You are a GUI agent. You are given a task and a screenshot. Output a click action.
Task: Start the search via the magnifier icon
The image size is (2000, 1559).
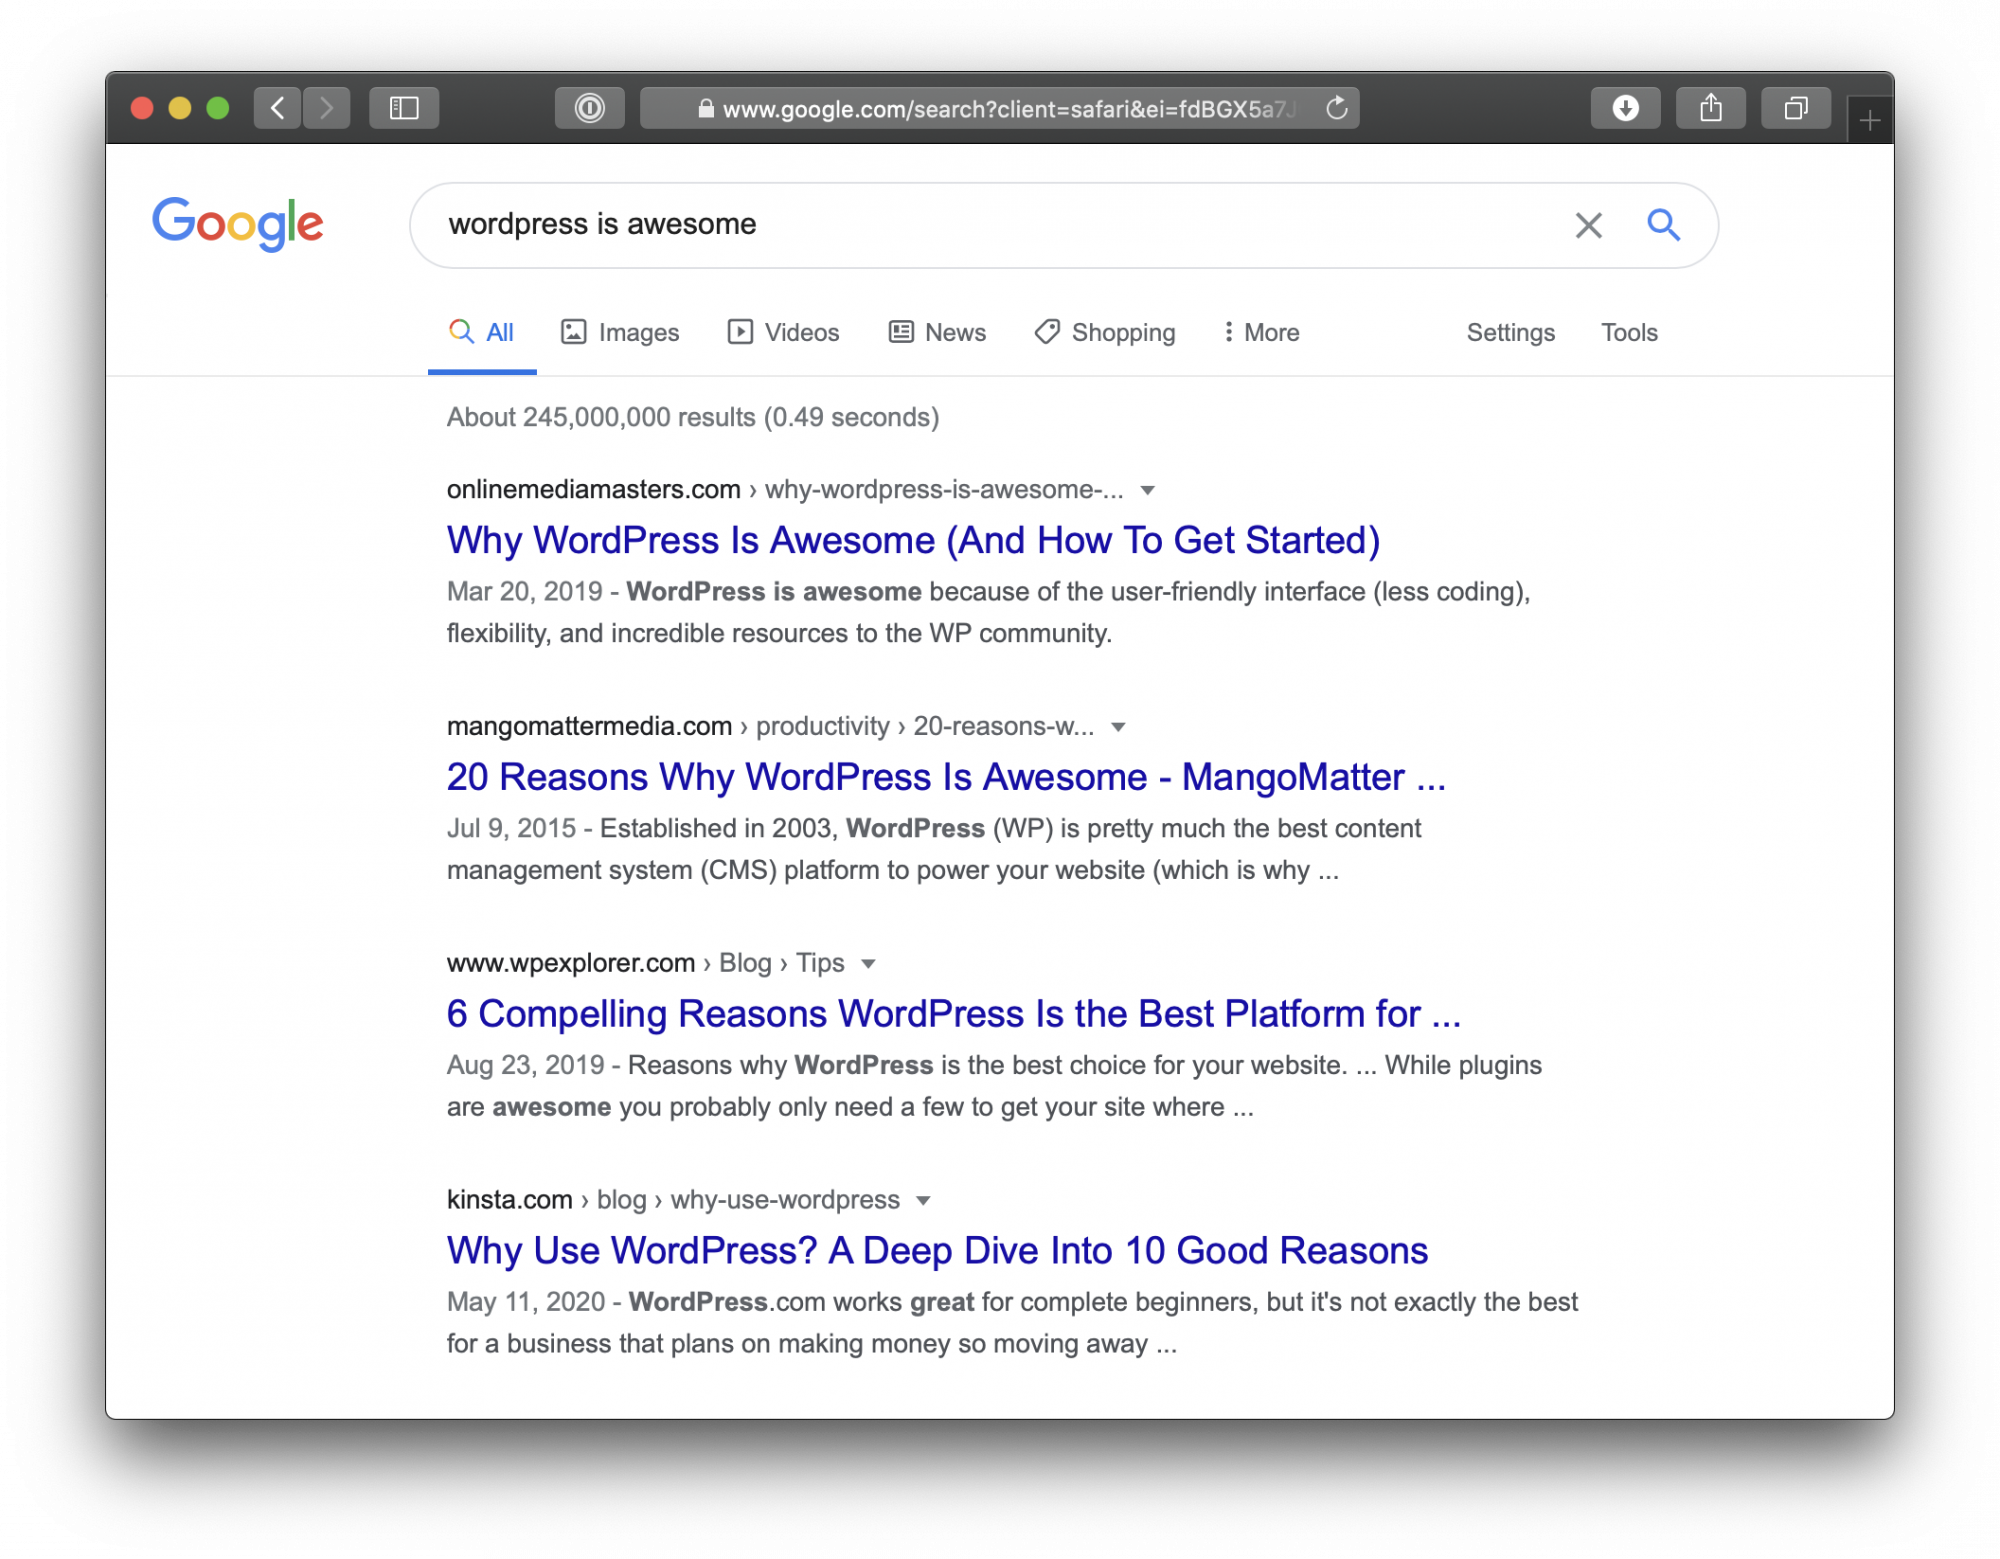[1663, 225]
